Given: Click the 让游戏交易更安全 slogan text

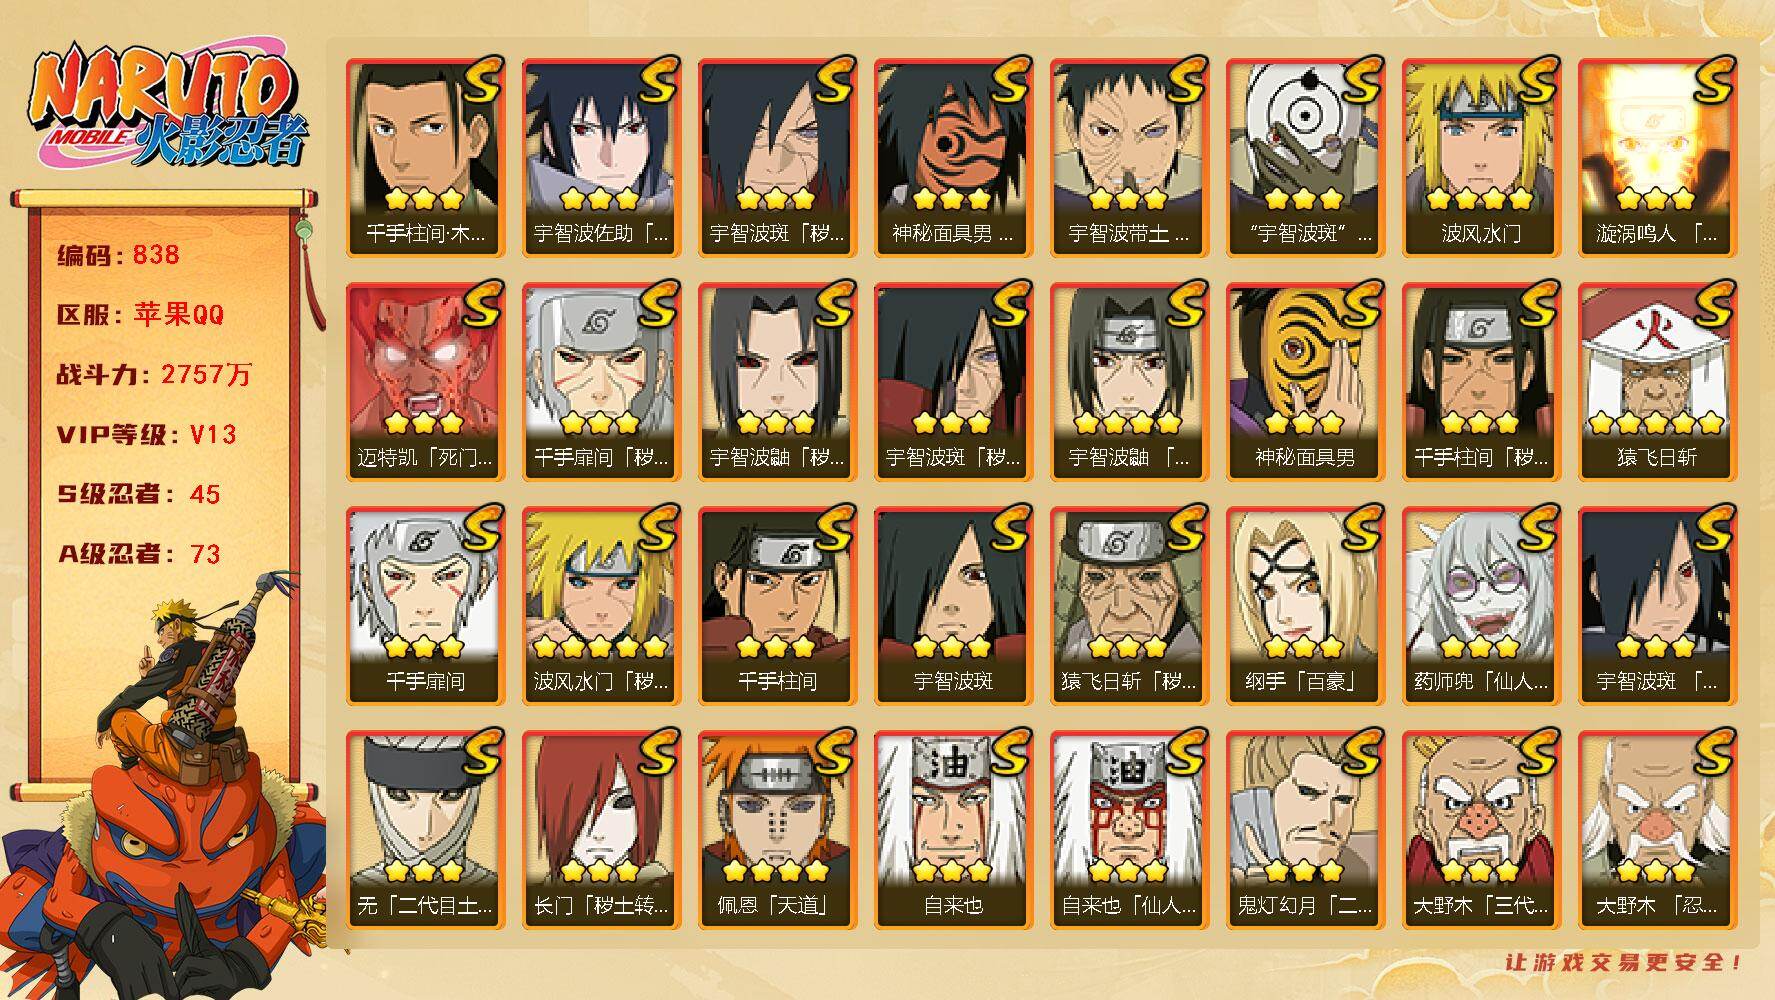Looking at the screenshot, I should [1624, 962].
